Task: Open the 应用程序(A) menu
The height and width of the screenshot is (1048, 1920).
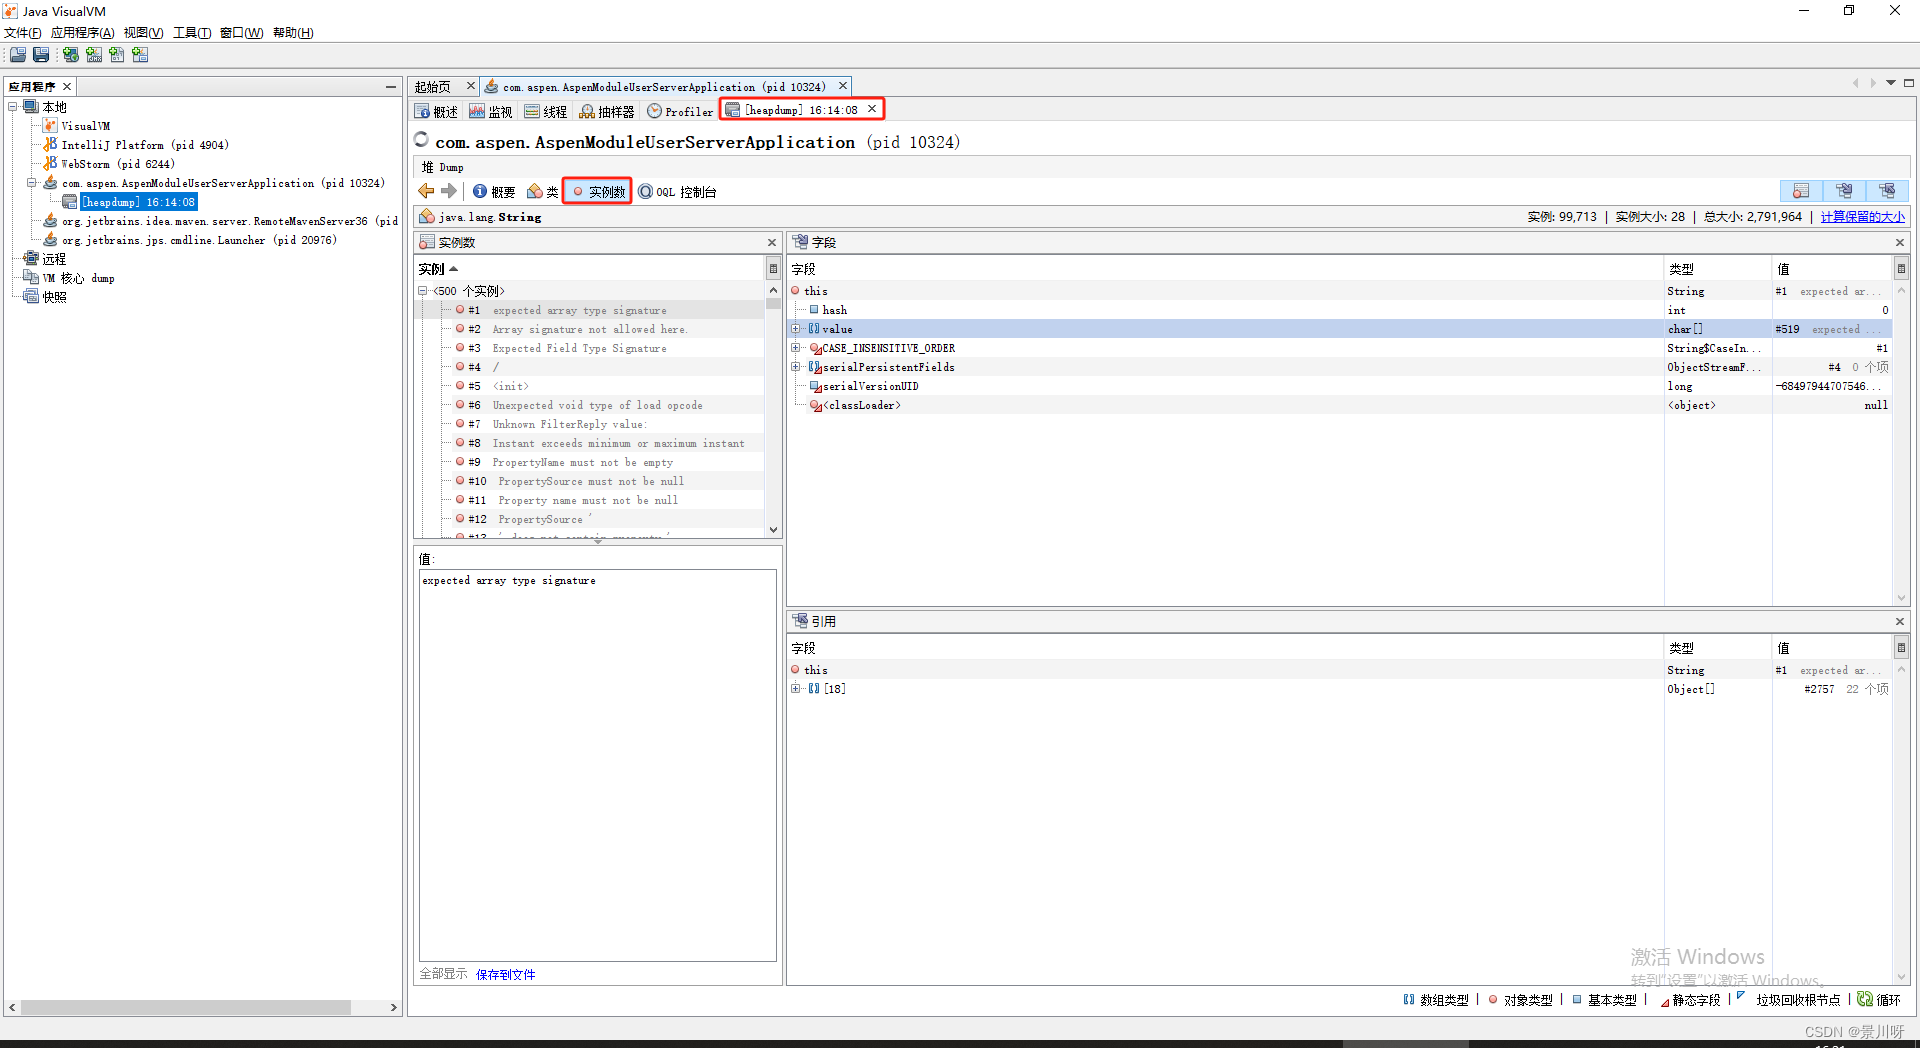Action: 82,33
